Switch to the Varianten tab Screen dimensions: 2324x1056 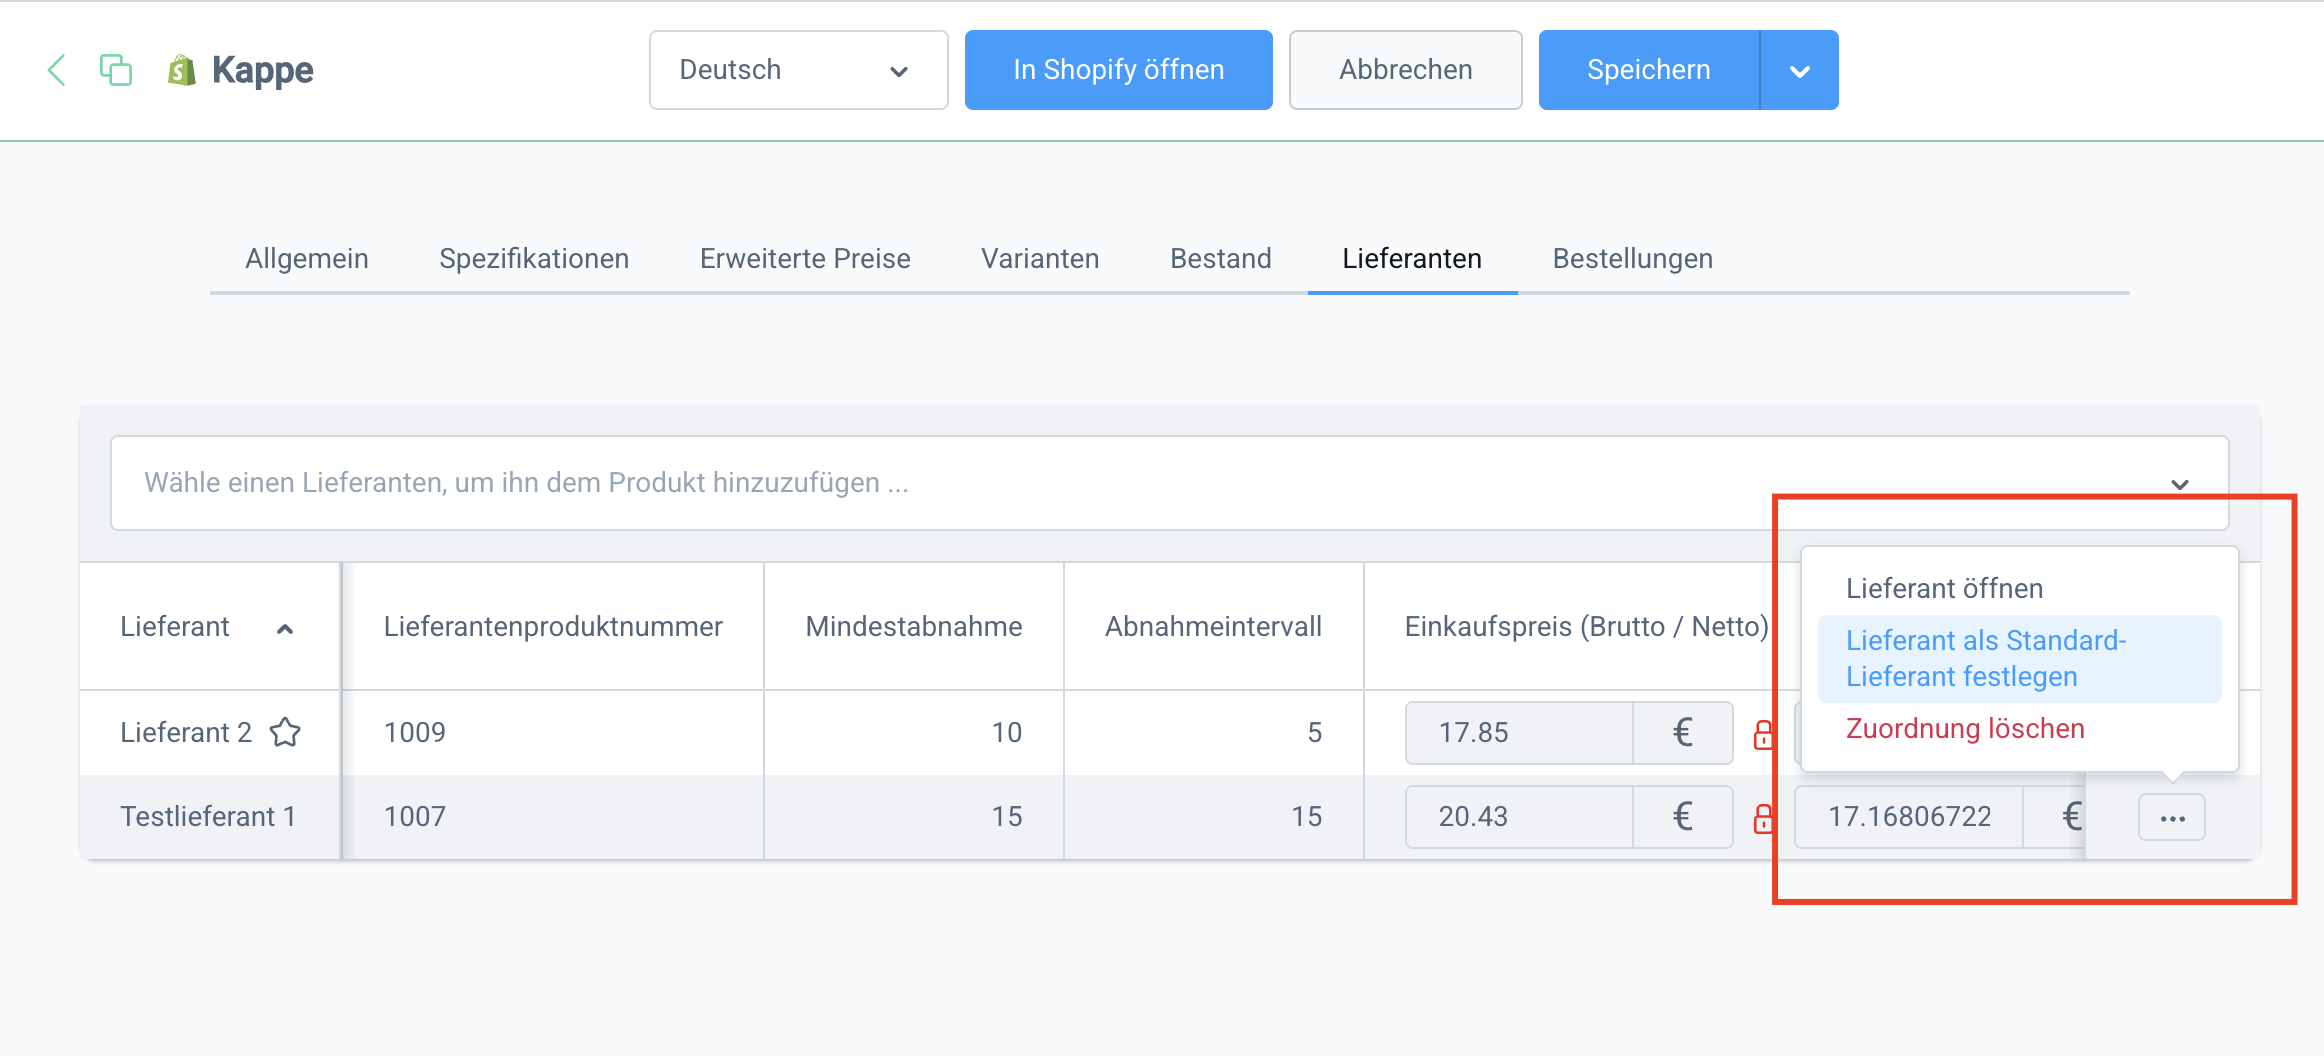click(x=1039, y=259)
